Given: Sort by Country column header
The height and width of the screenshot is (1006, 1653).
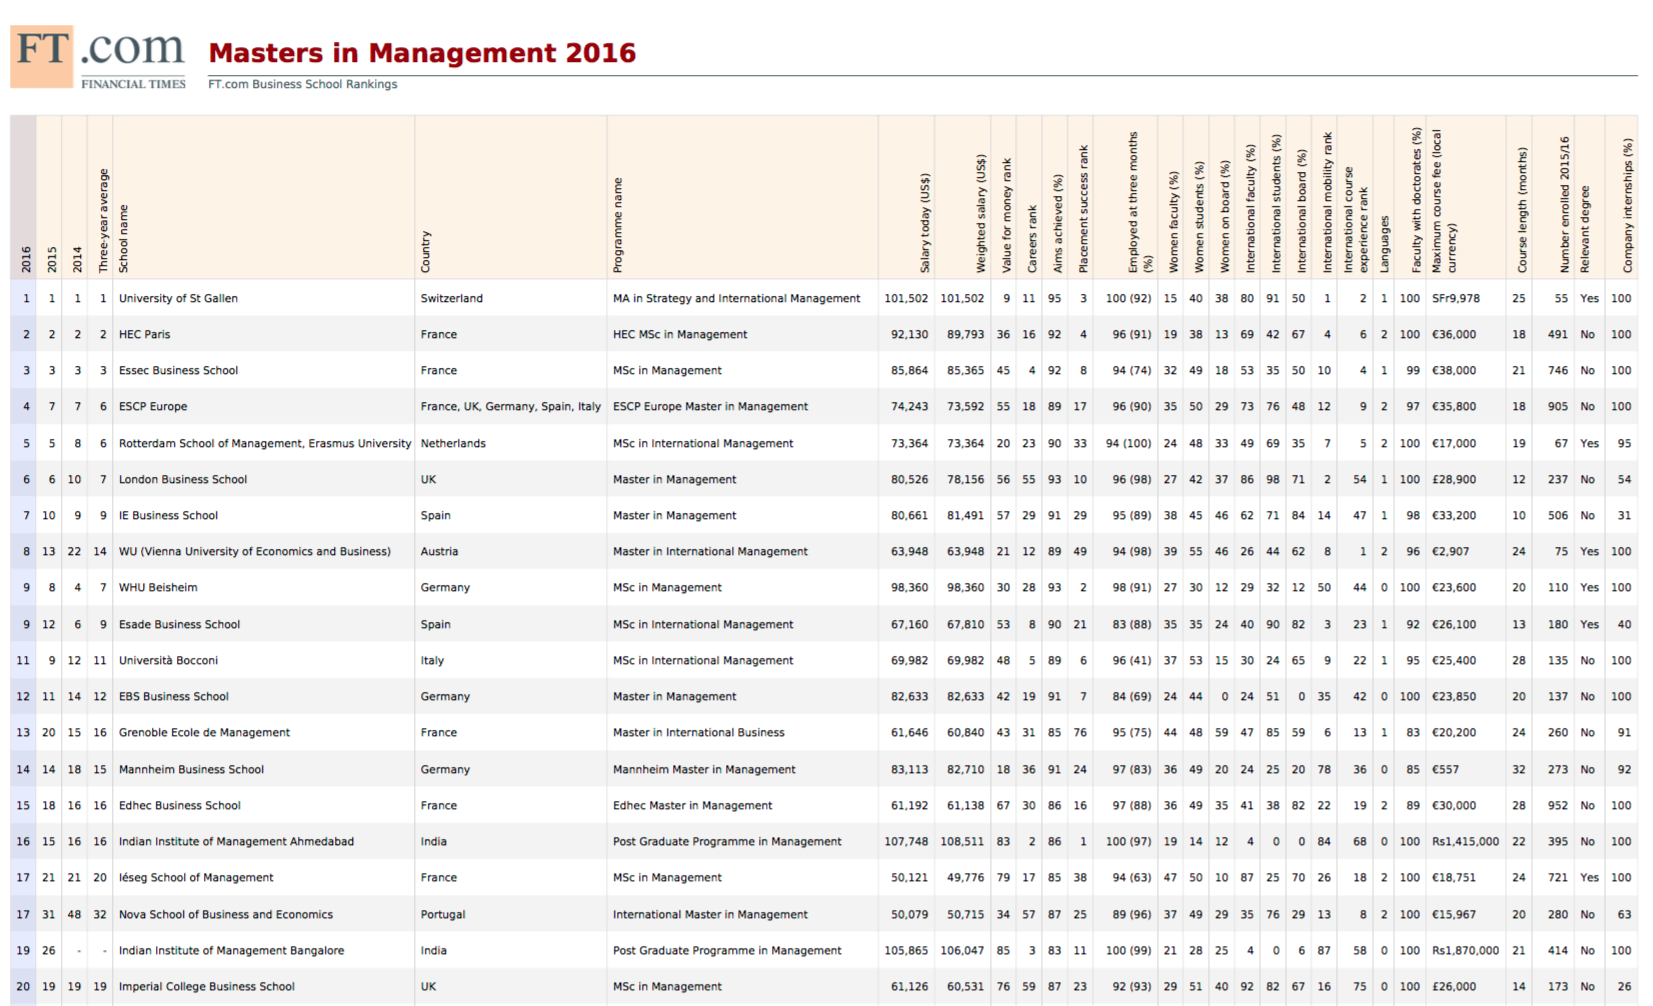Looking at the screenshot, I should click(426, 251).
